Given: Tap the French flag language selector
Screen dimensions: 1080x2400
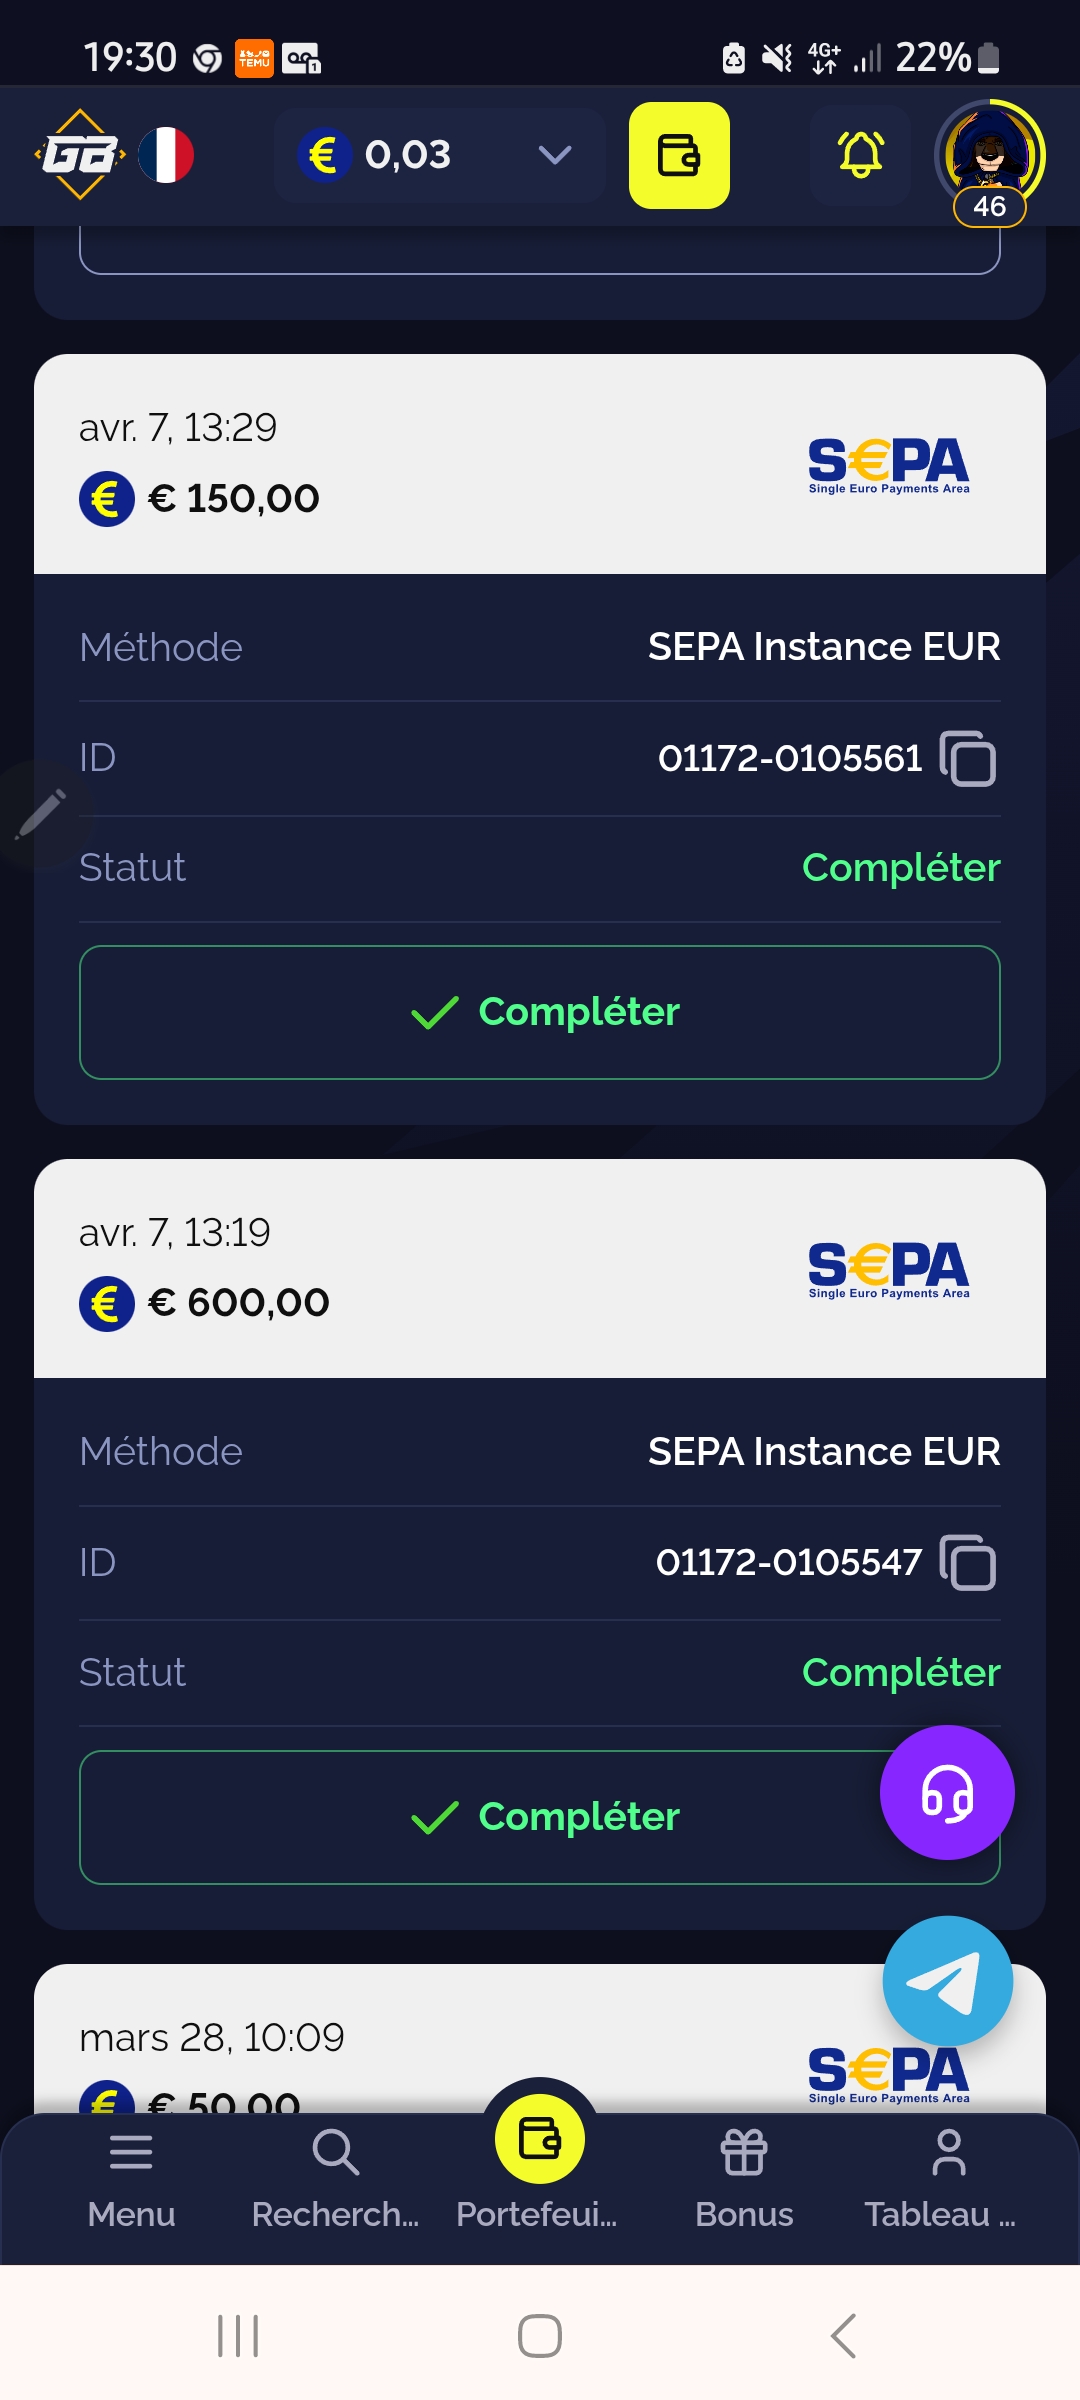Looking at the screenshot, I should tap(166, 155).
